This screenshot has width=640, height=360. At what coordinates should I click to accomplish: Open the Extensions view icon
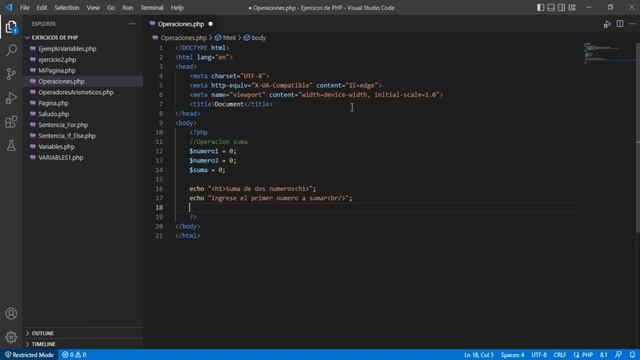11,122
